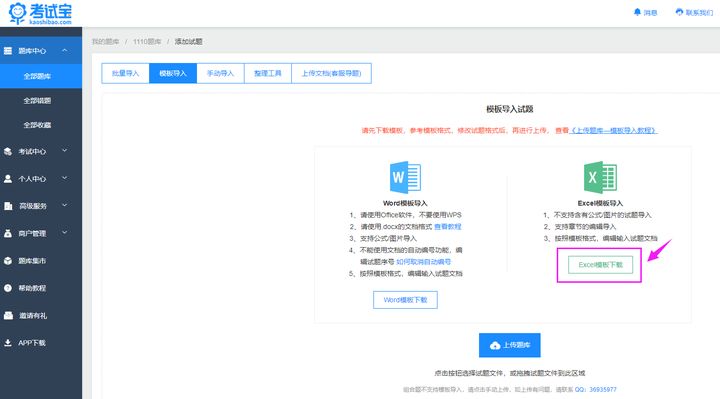Expand the 个人中心 menu chevron
Viewport: 720px width, 399px height.
[x=65, y=178]
